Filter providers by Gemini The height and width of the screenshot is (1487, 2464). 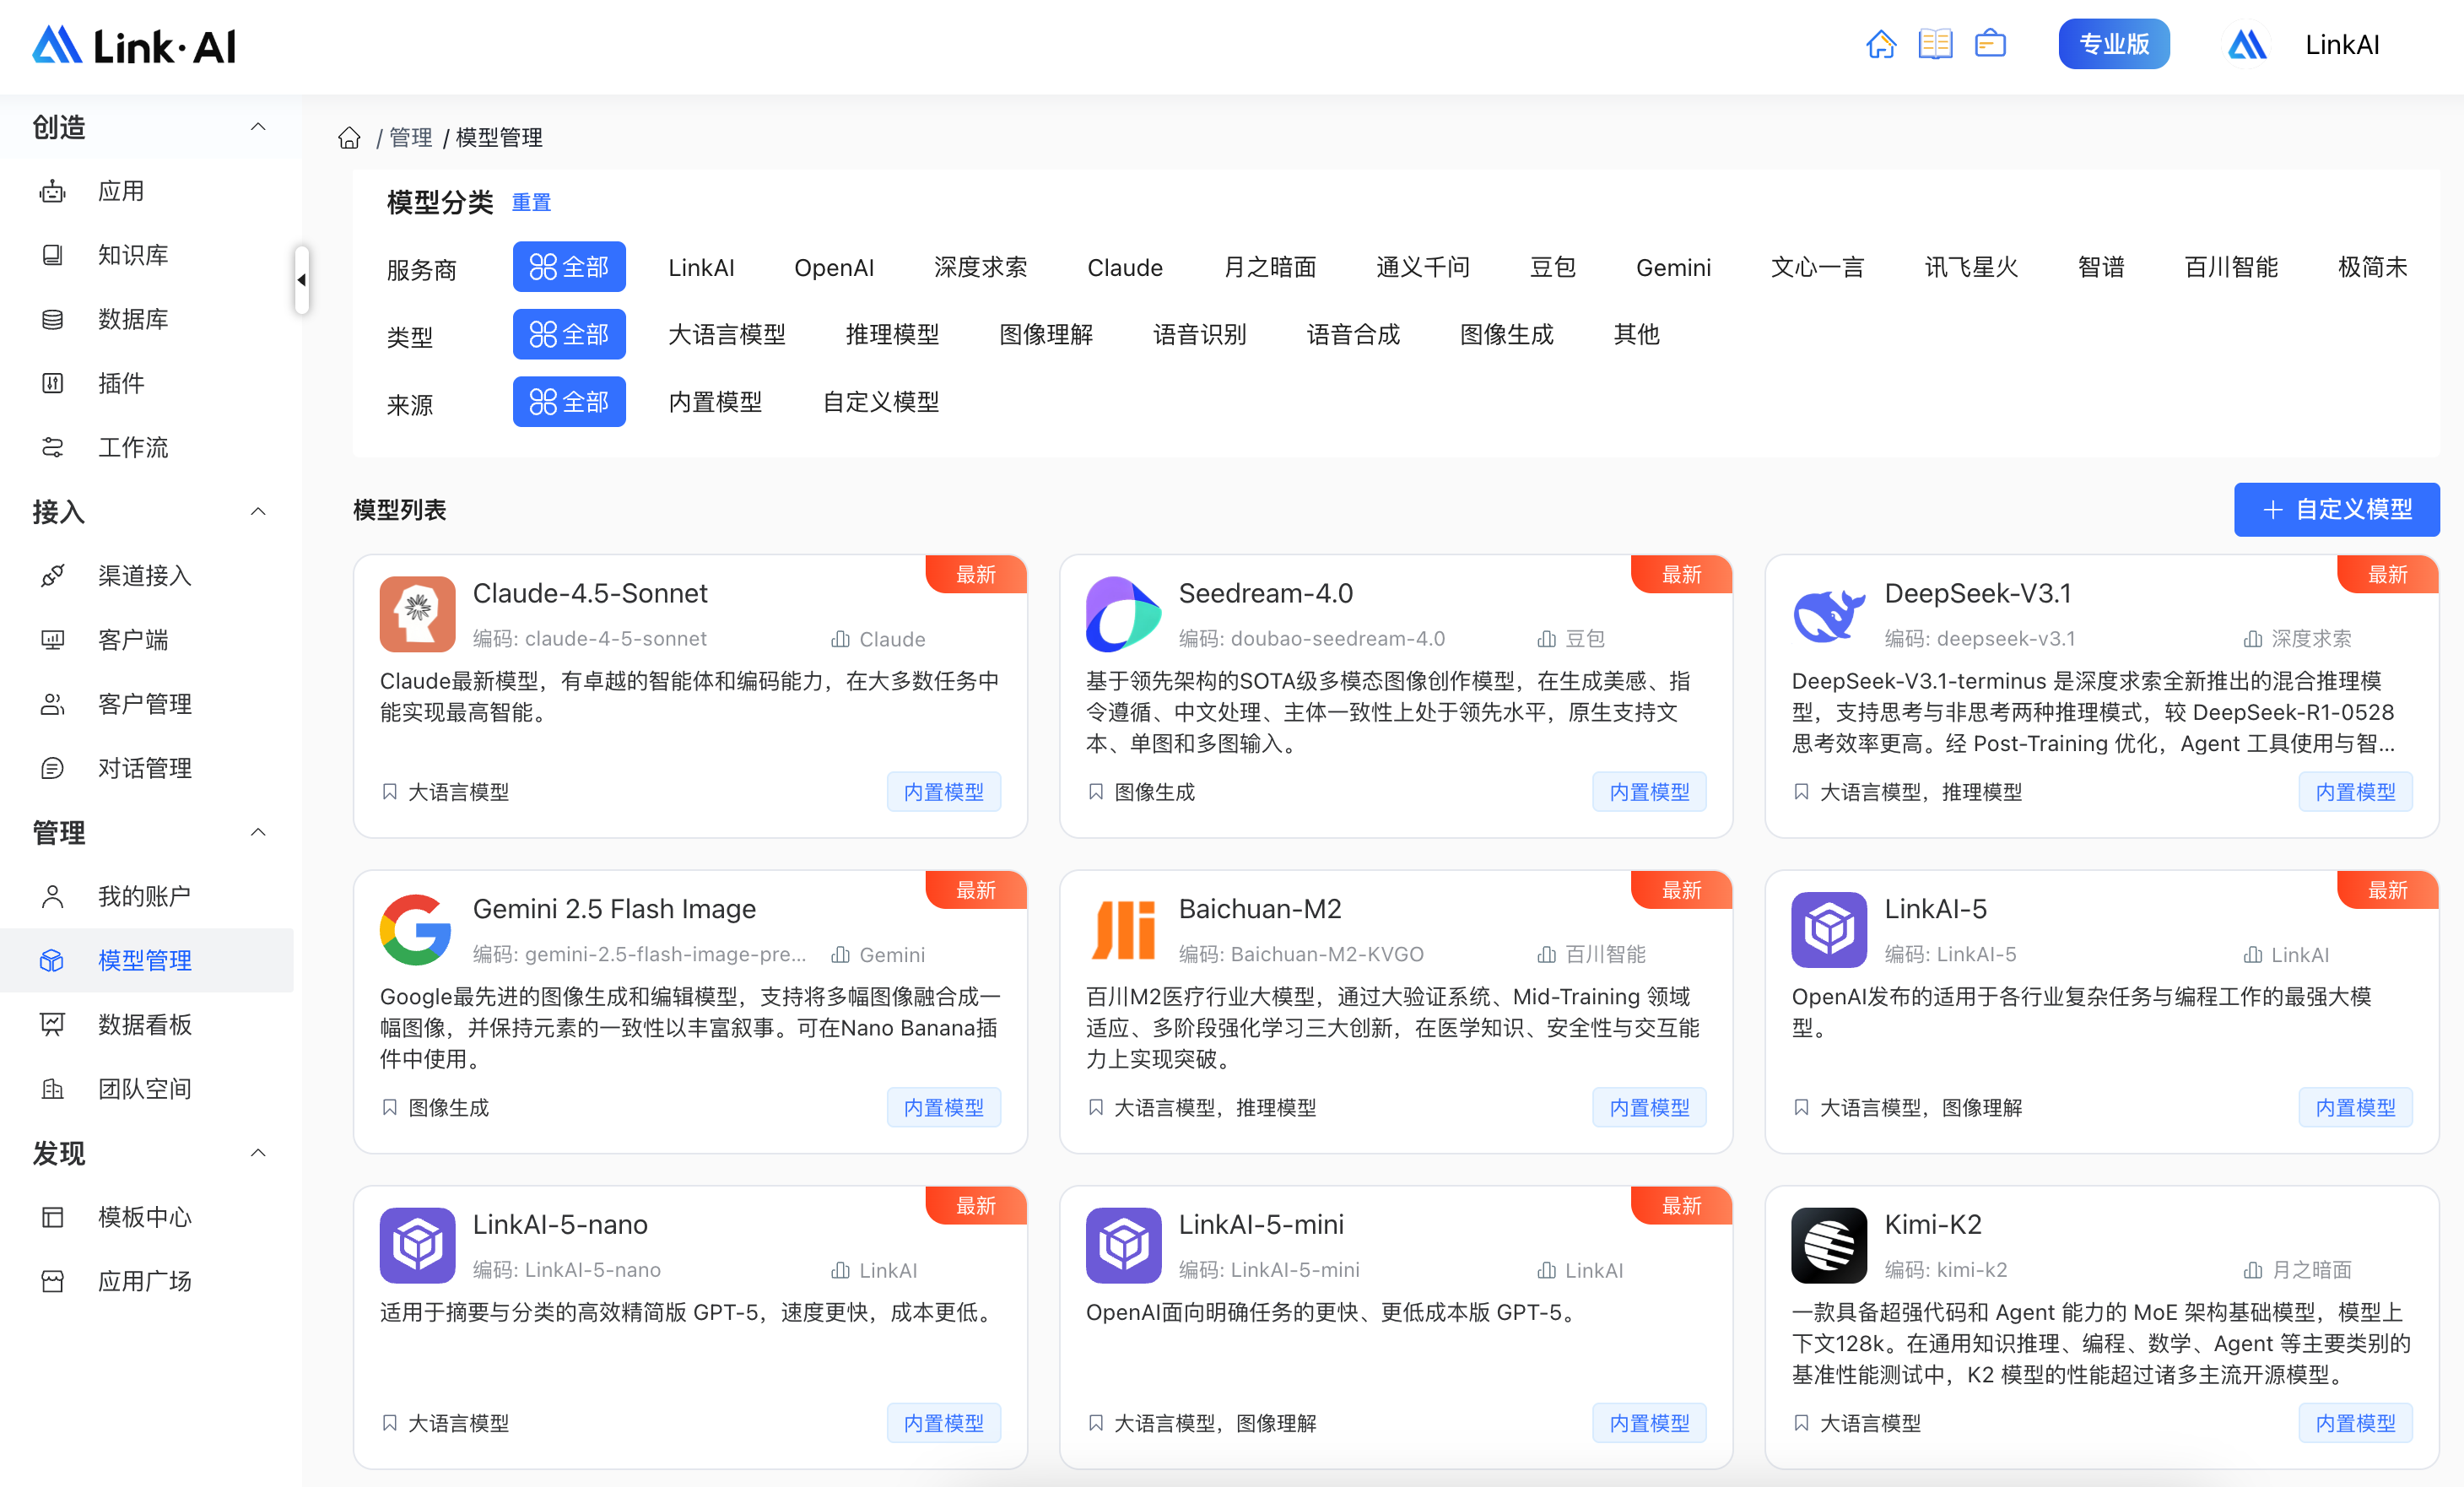coord(1673,267)
